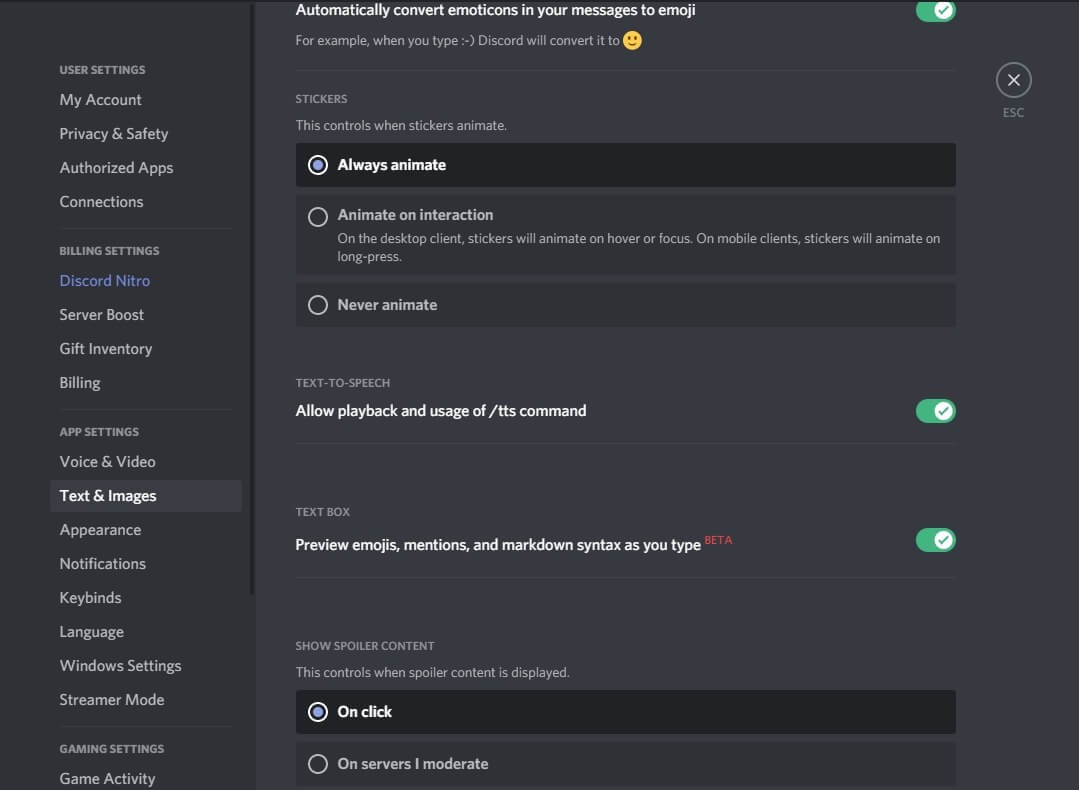The height and width of the screenshot is (790, 1079).
Task: Turn off markdown preview as you type
Action: [x=935, y=540]
